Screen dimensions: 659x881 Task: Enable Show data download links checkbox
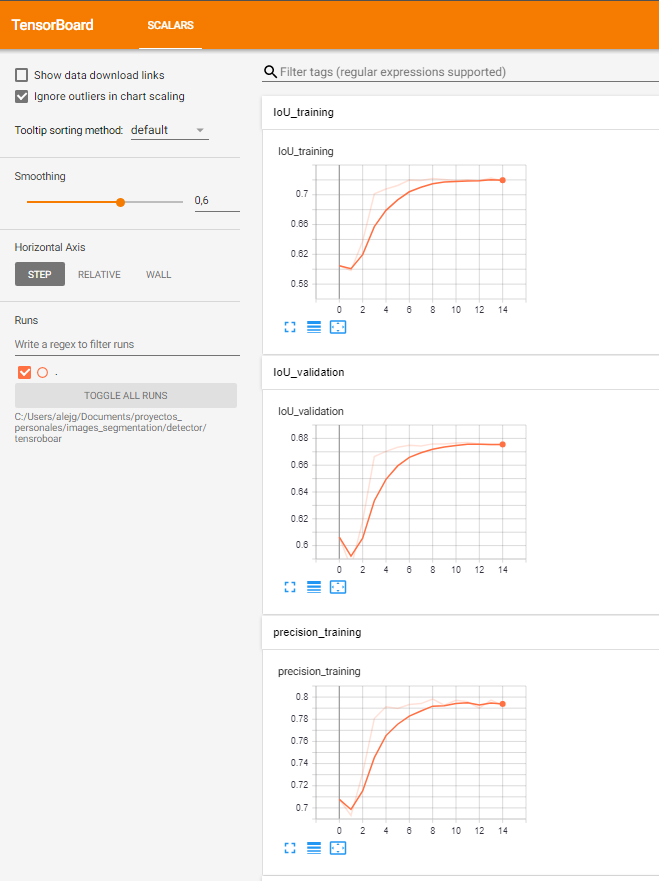point(21,75)
